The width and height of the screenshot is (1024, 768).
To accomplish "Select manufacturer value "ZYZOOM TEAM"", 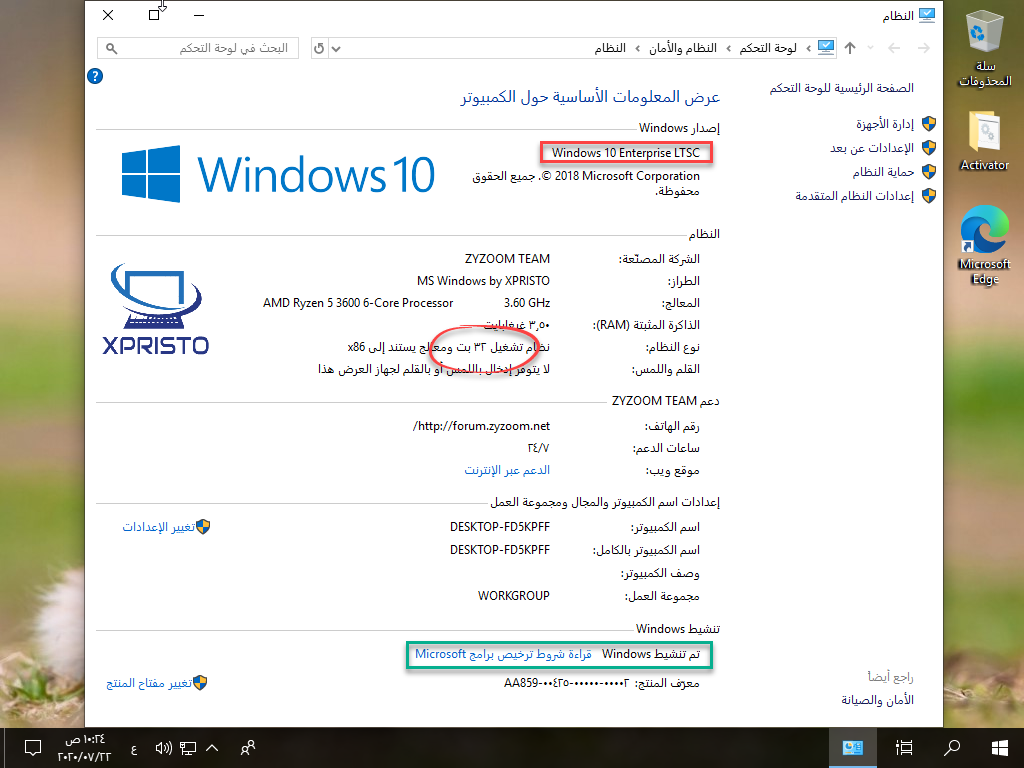I will point(507,259).
